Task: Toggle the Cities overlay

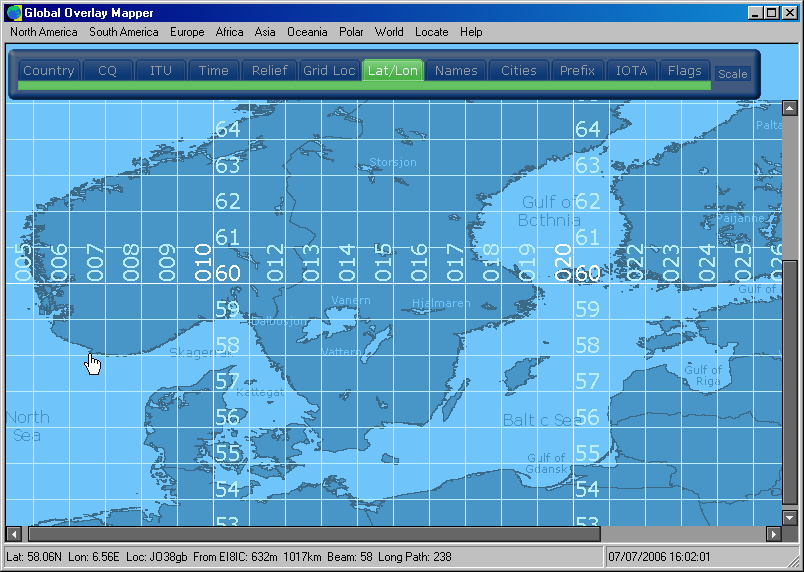Action: pos(518,71)
